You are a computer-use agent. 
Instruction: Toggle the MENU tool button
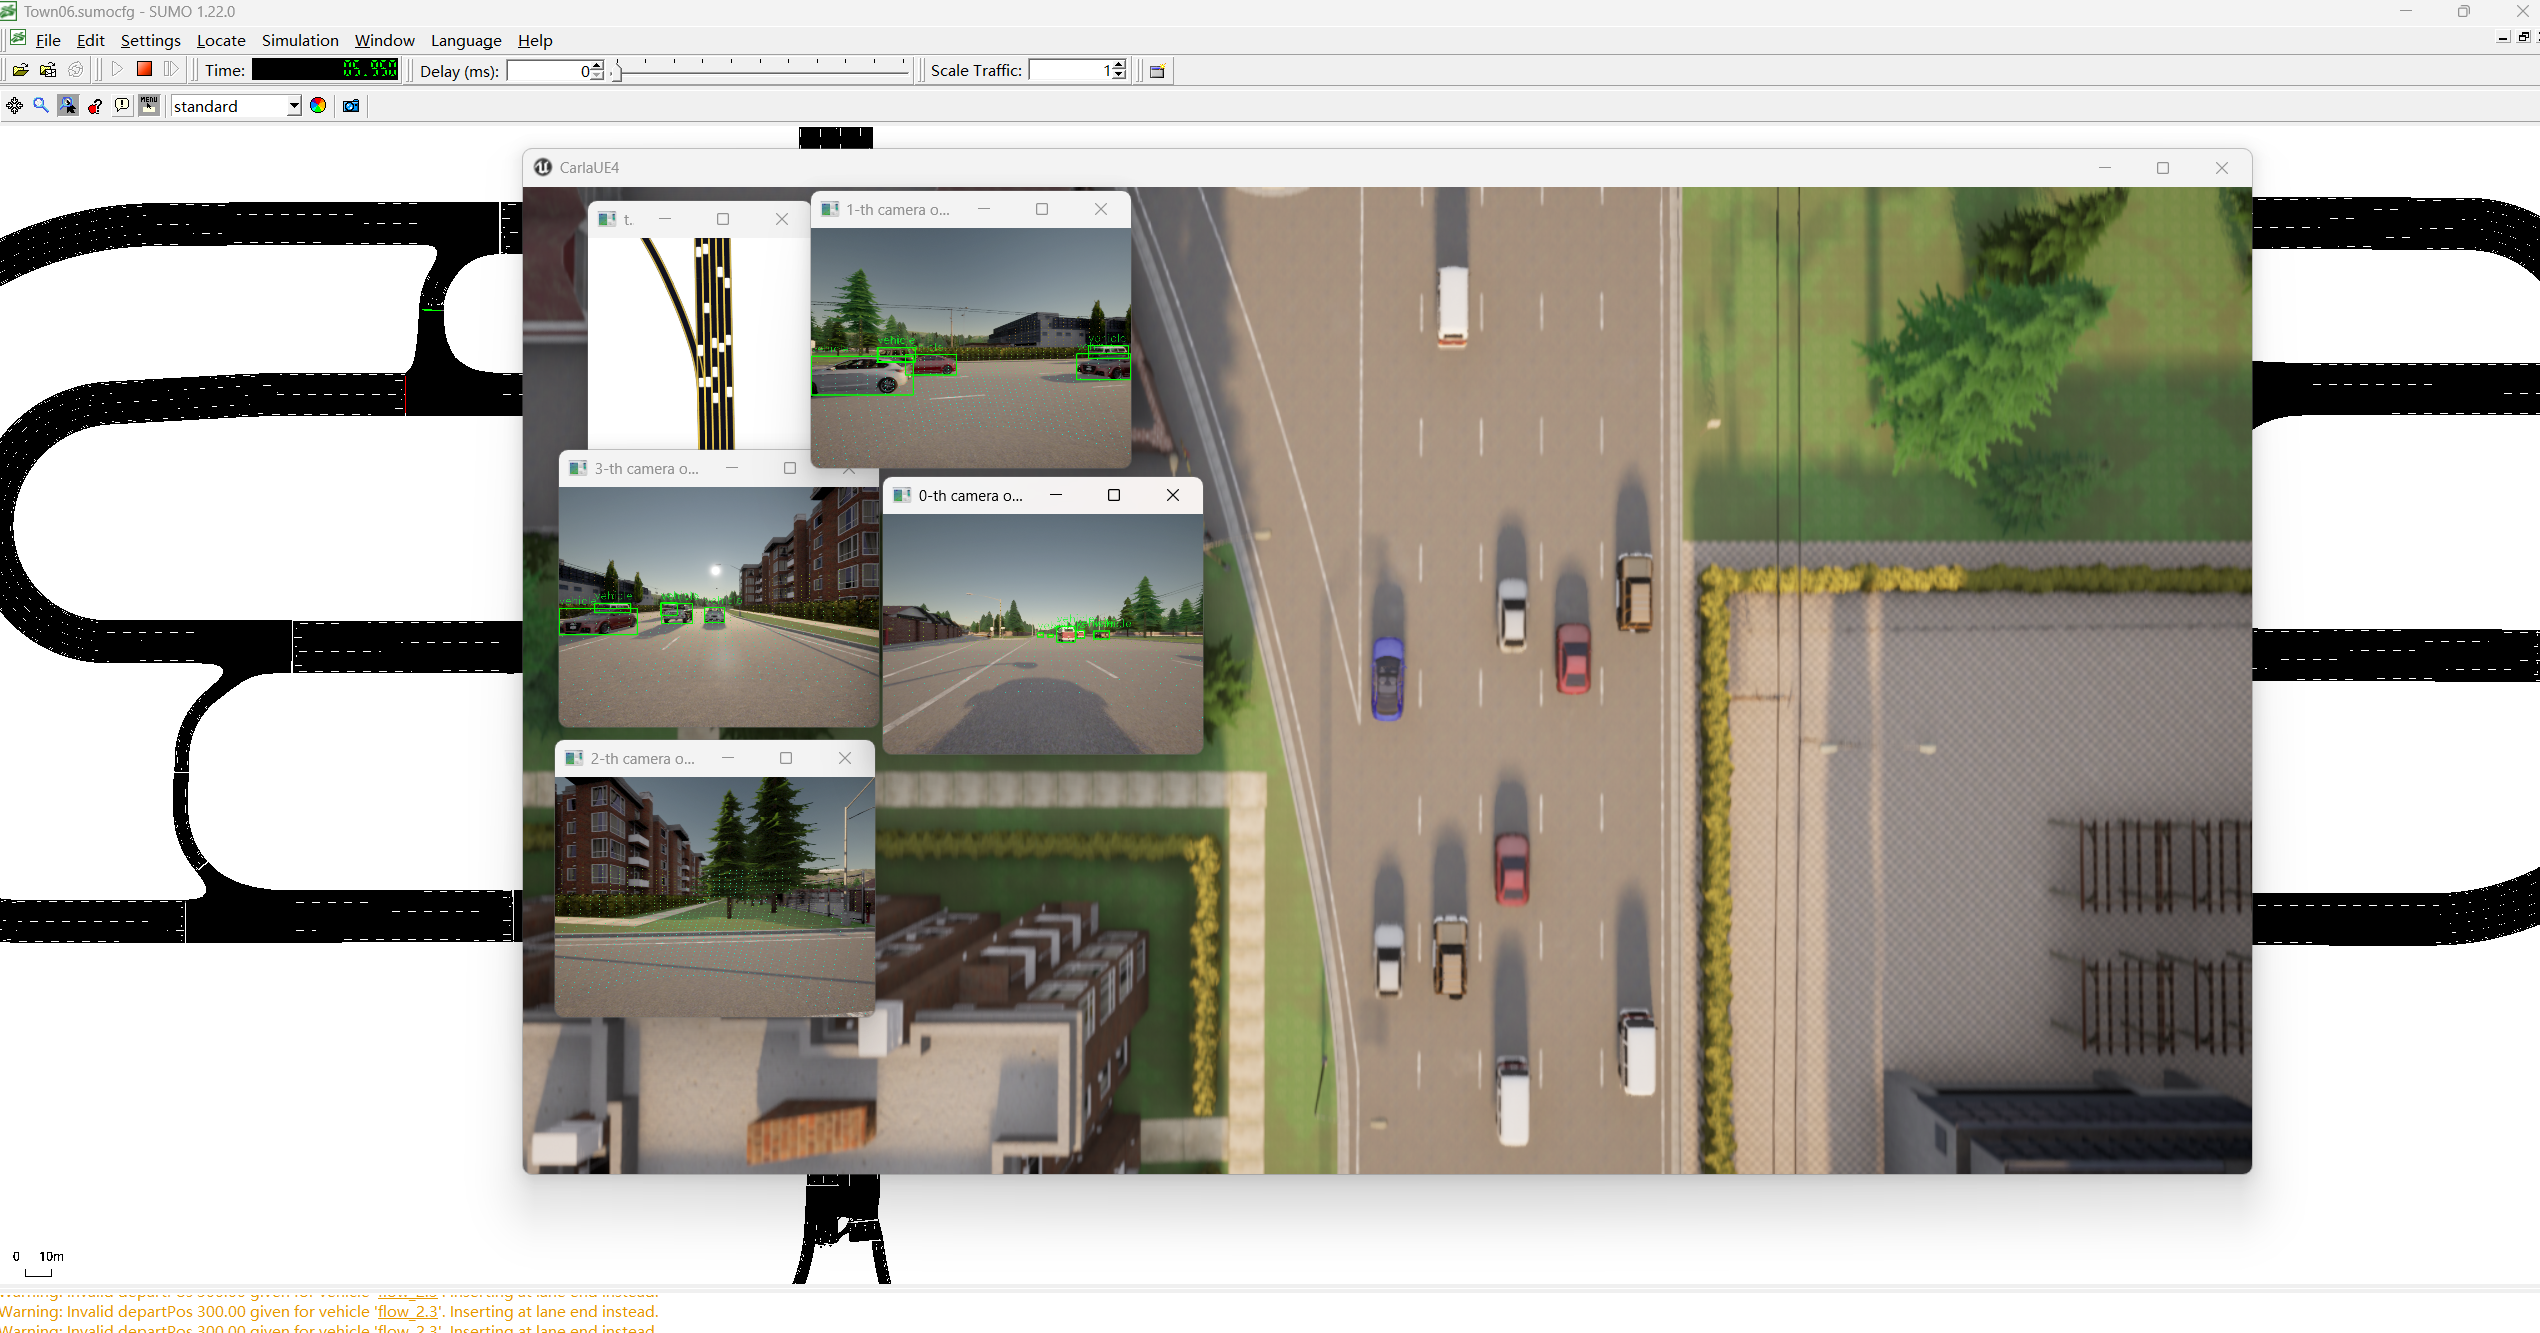coord(149,106)
